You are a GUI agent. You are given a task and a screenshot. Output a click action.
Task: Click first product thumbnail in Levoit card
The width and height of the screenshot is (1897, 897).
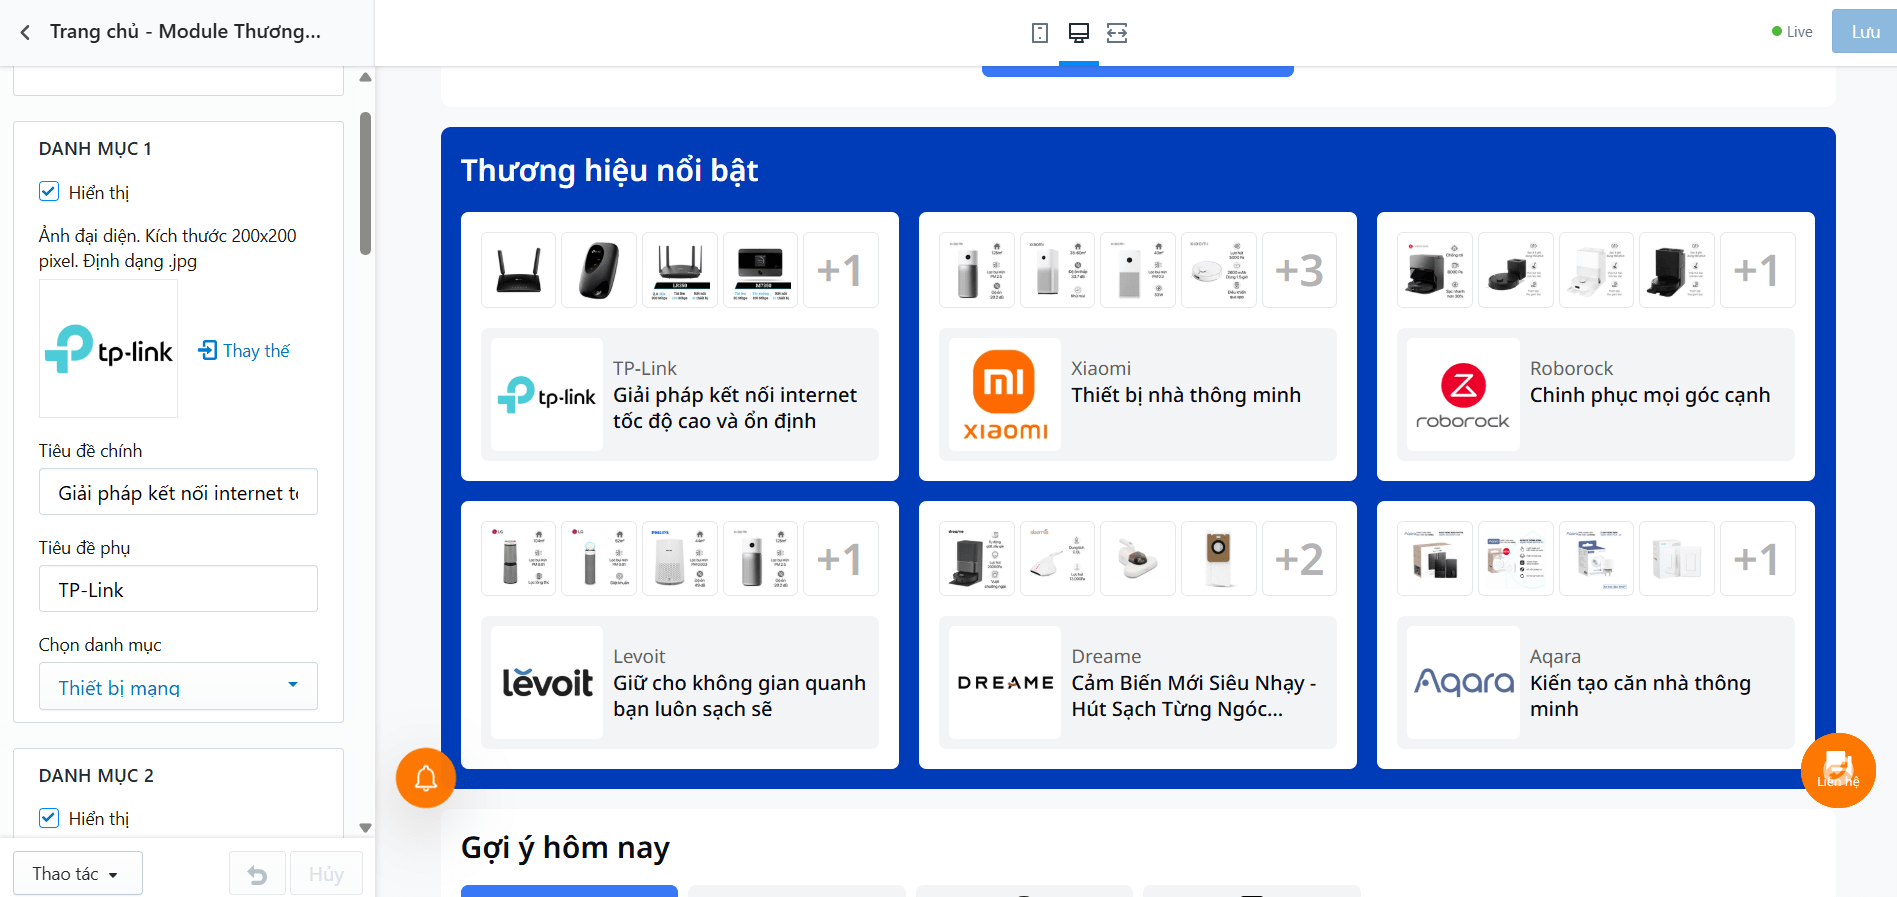(518, 559)
